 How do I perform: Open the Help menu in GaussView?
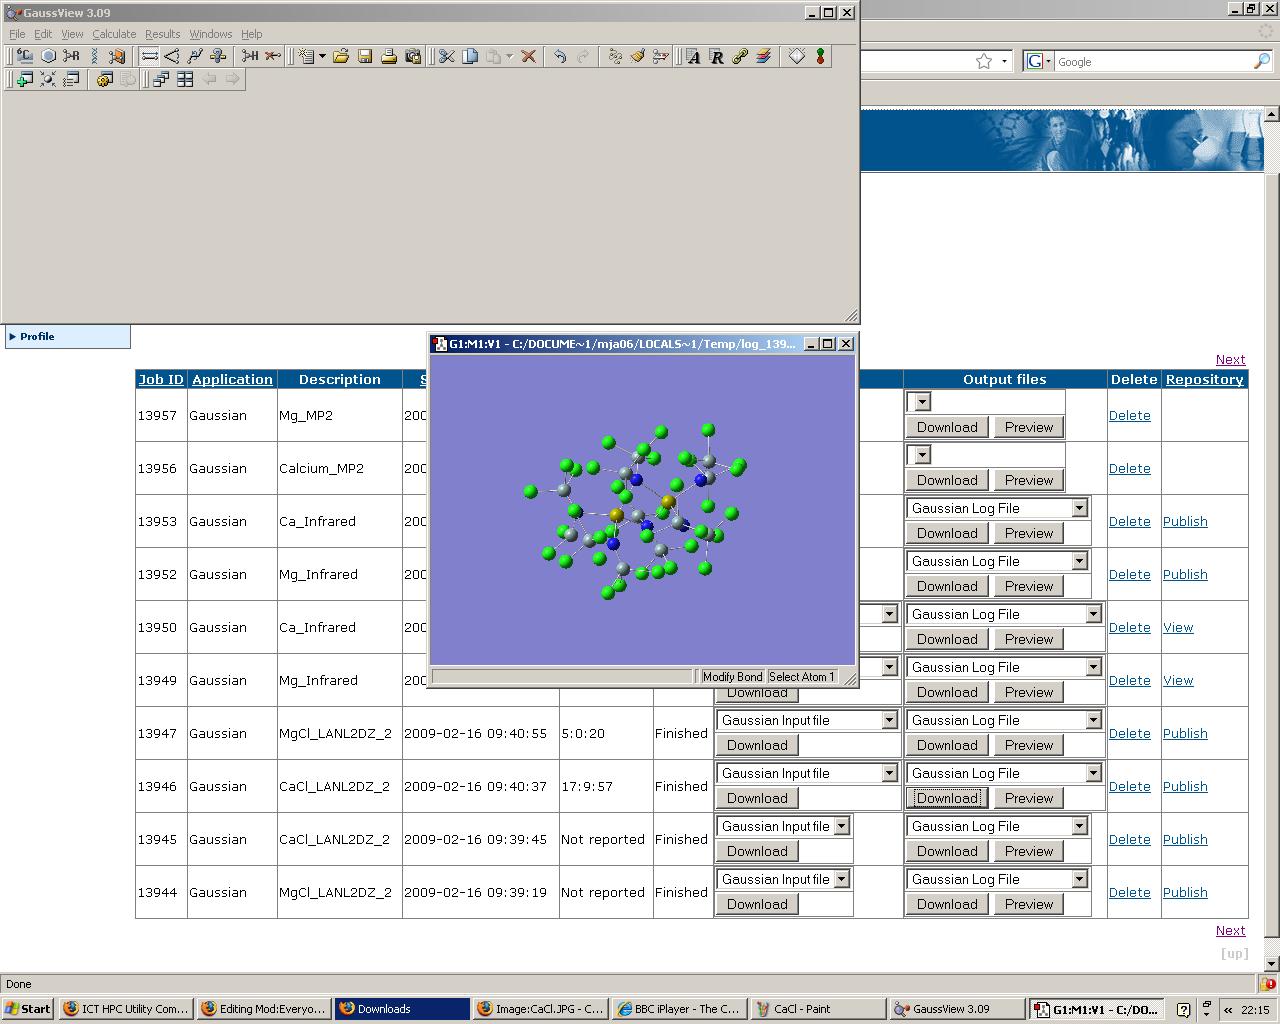tap(251, 34)
